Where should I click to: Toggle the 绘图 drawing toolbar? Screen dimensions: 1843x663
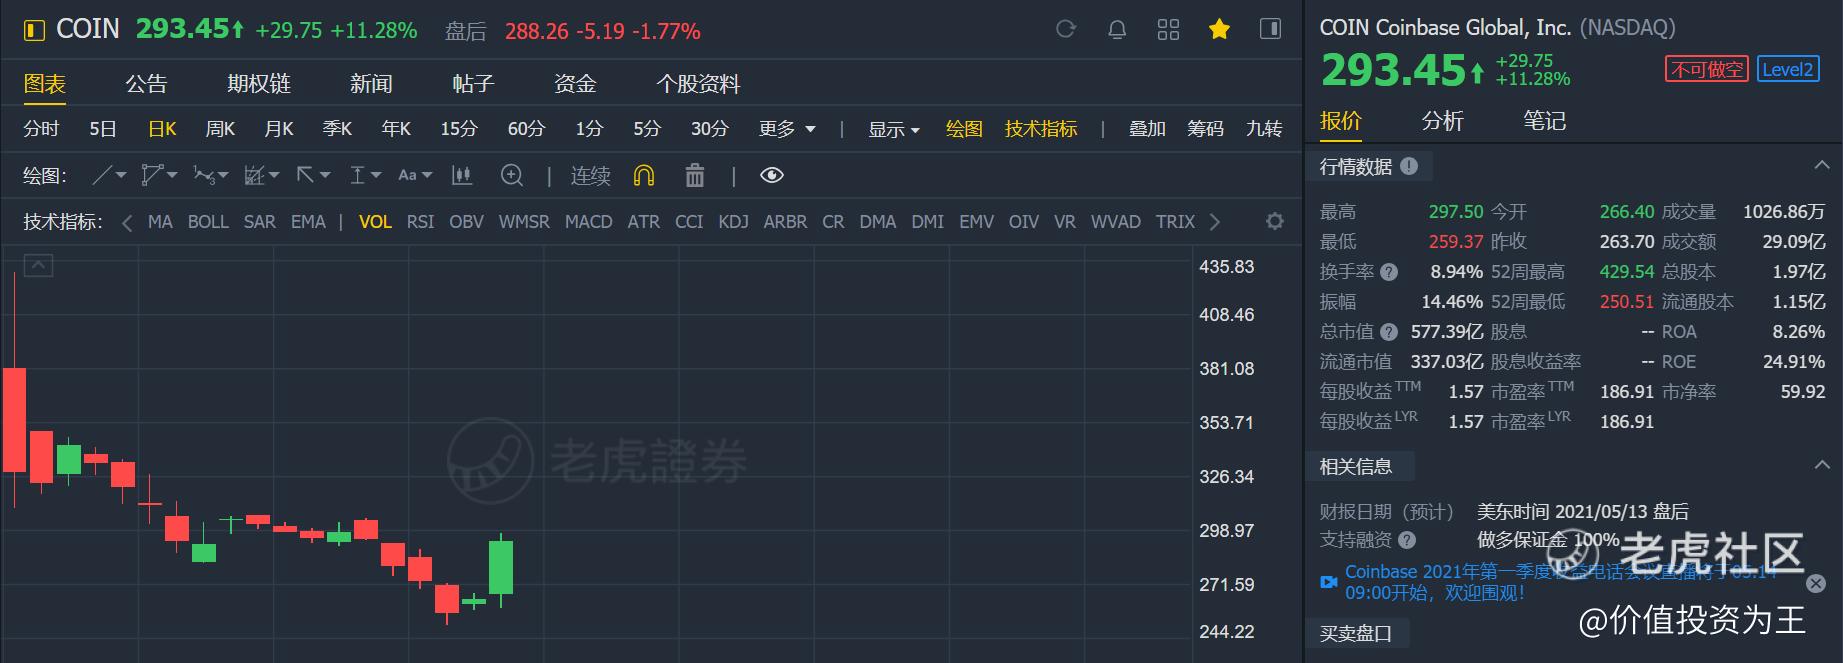point(964,129)
